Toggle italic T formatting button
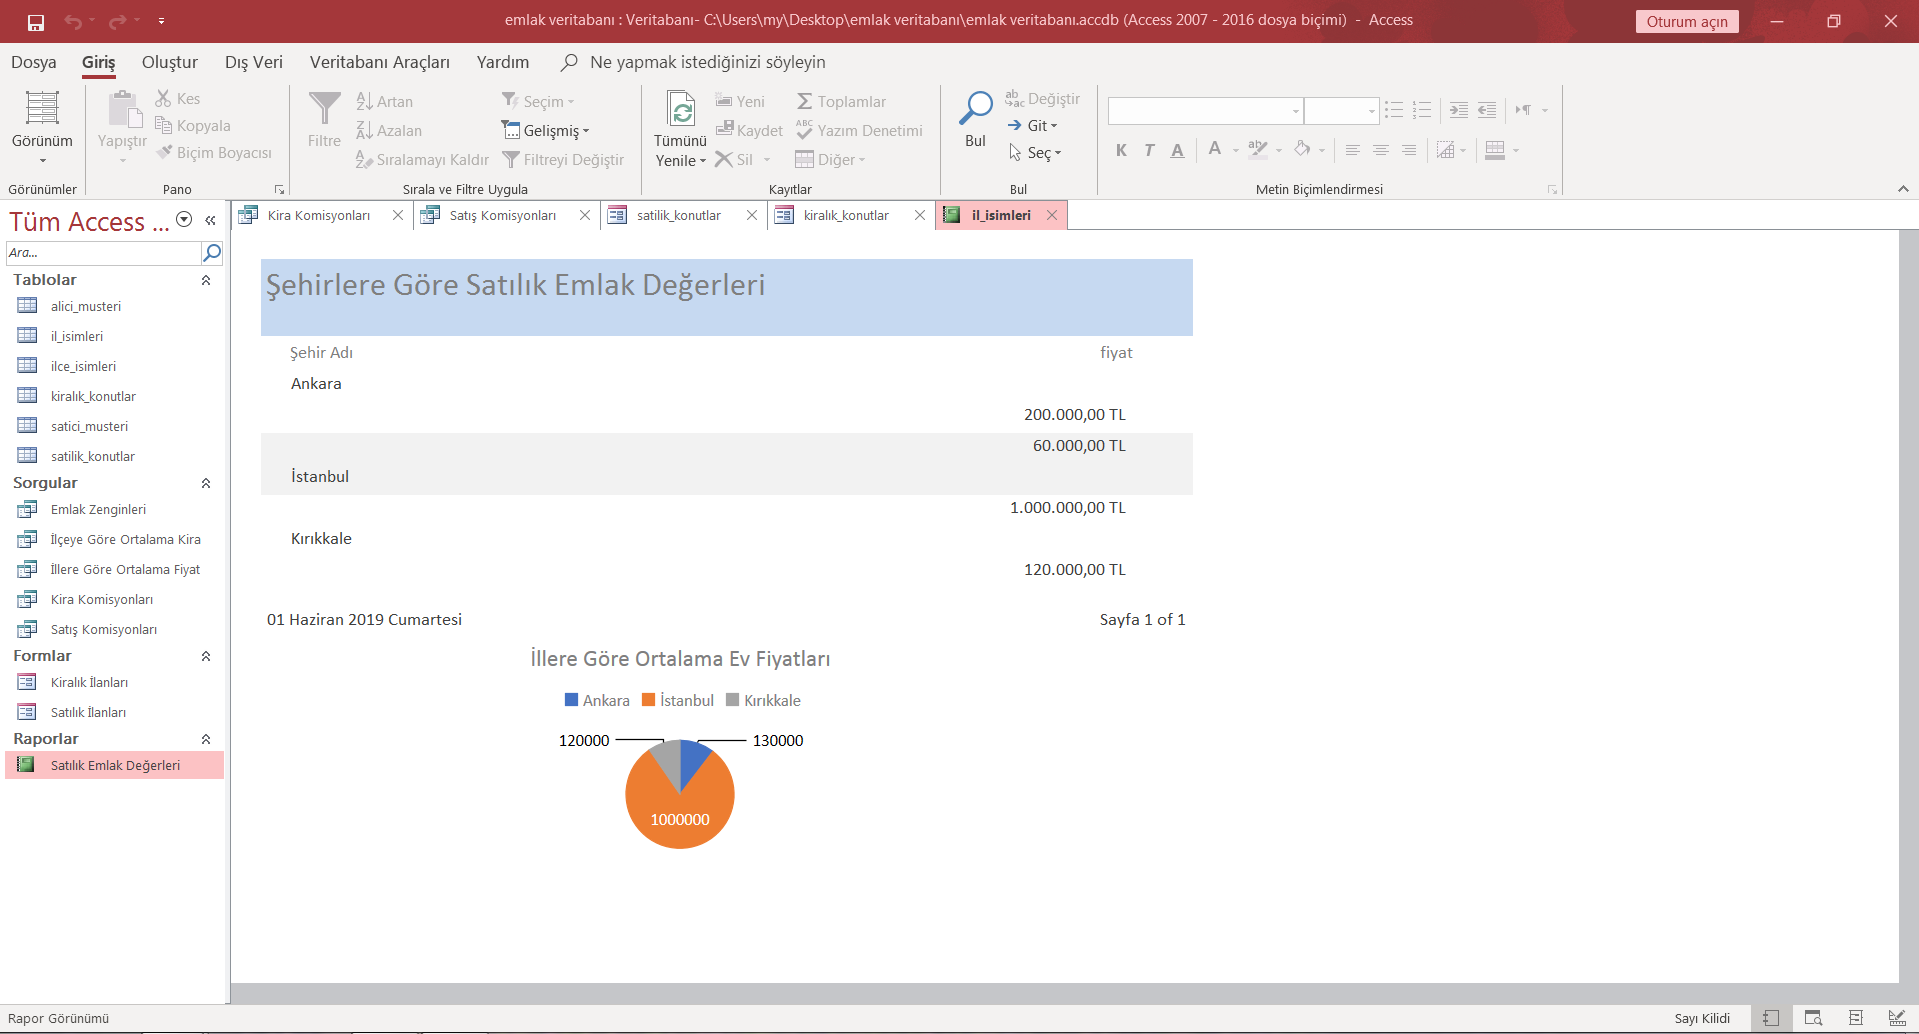1919x1034 pixels. click(x=1149, y=150)
